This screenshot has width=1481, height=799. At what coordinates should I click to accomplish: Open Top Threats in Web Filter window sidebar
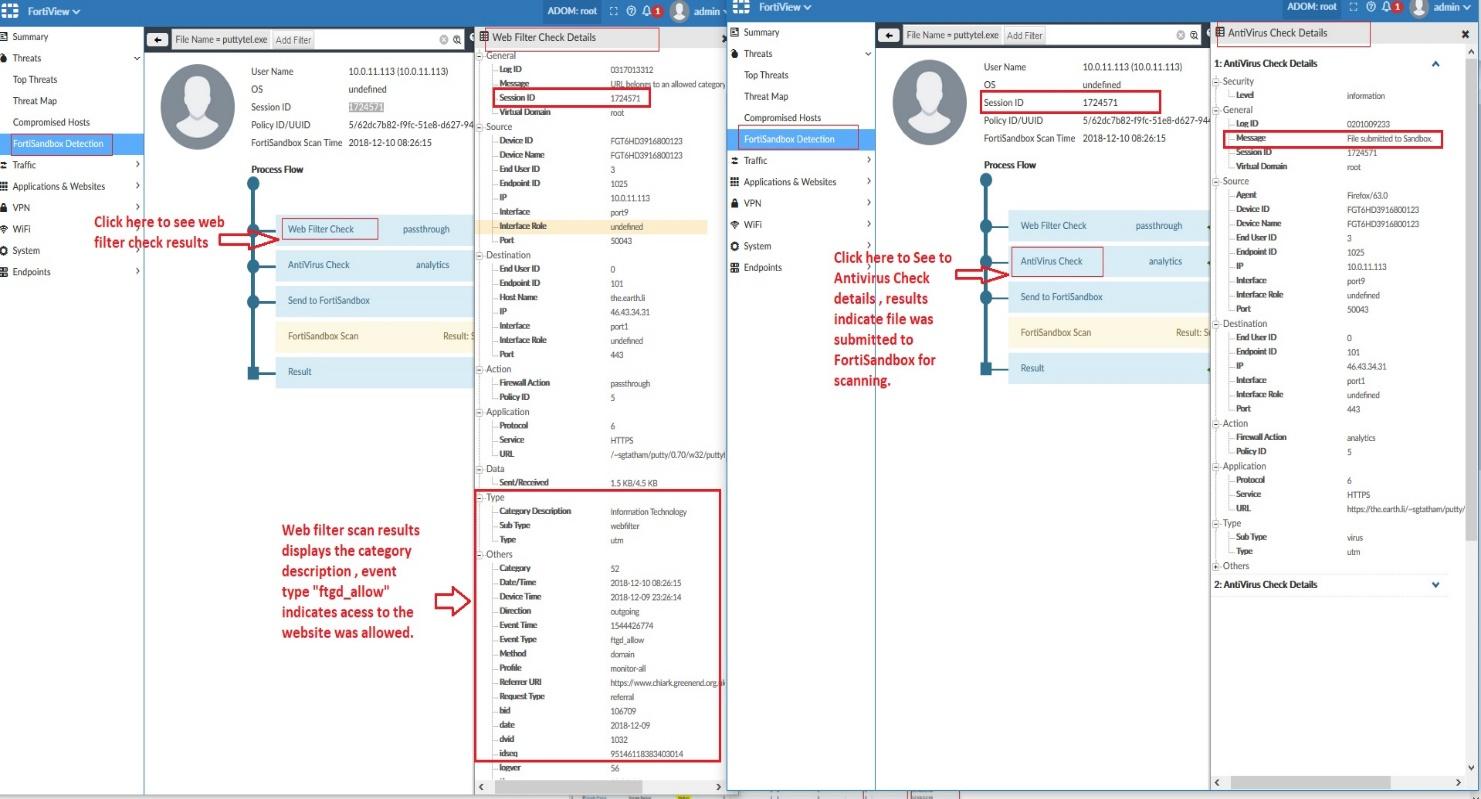point(35,80)
